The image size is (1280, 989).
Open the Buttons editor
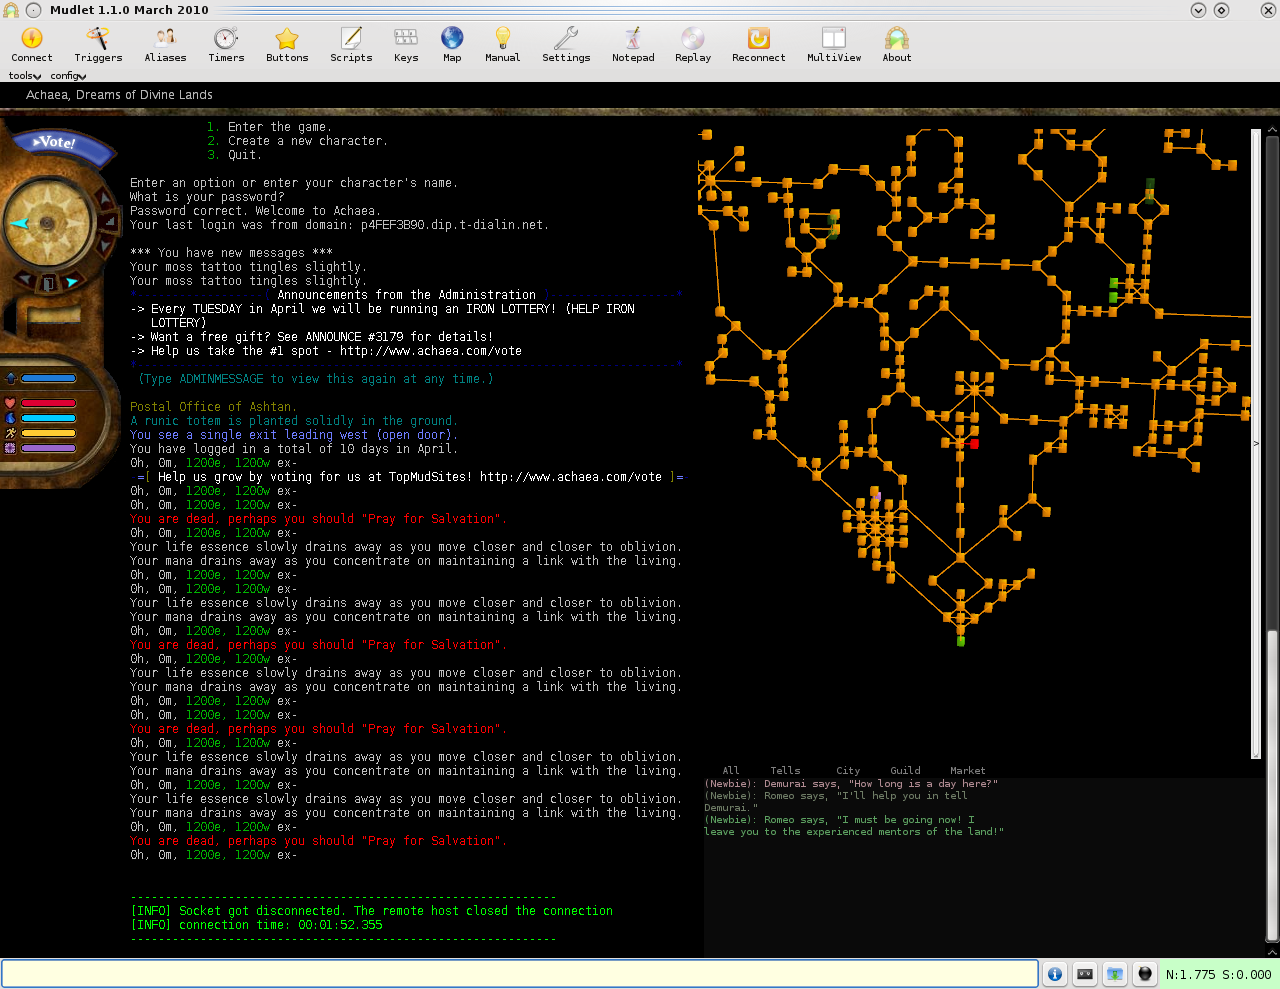[287, 44]
